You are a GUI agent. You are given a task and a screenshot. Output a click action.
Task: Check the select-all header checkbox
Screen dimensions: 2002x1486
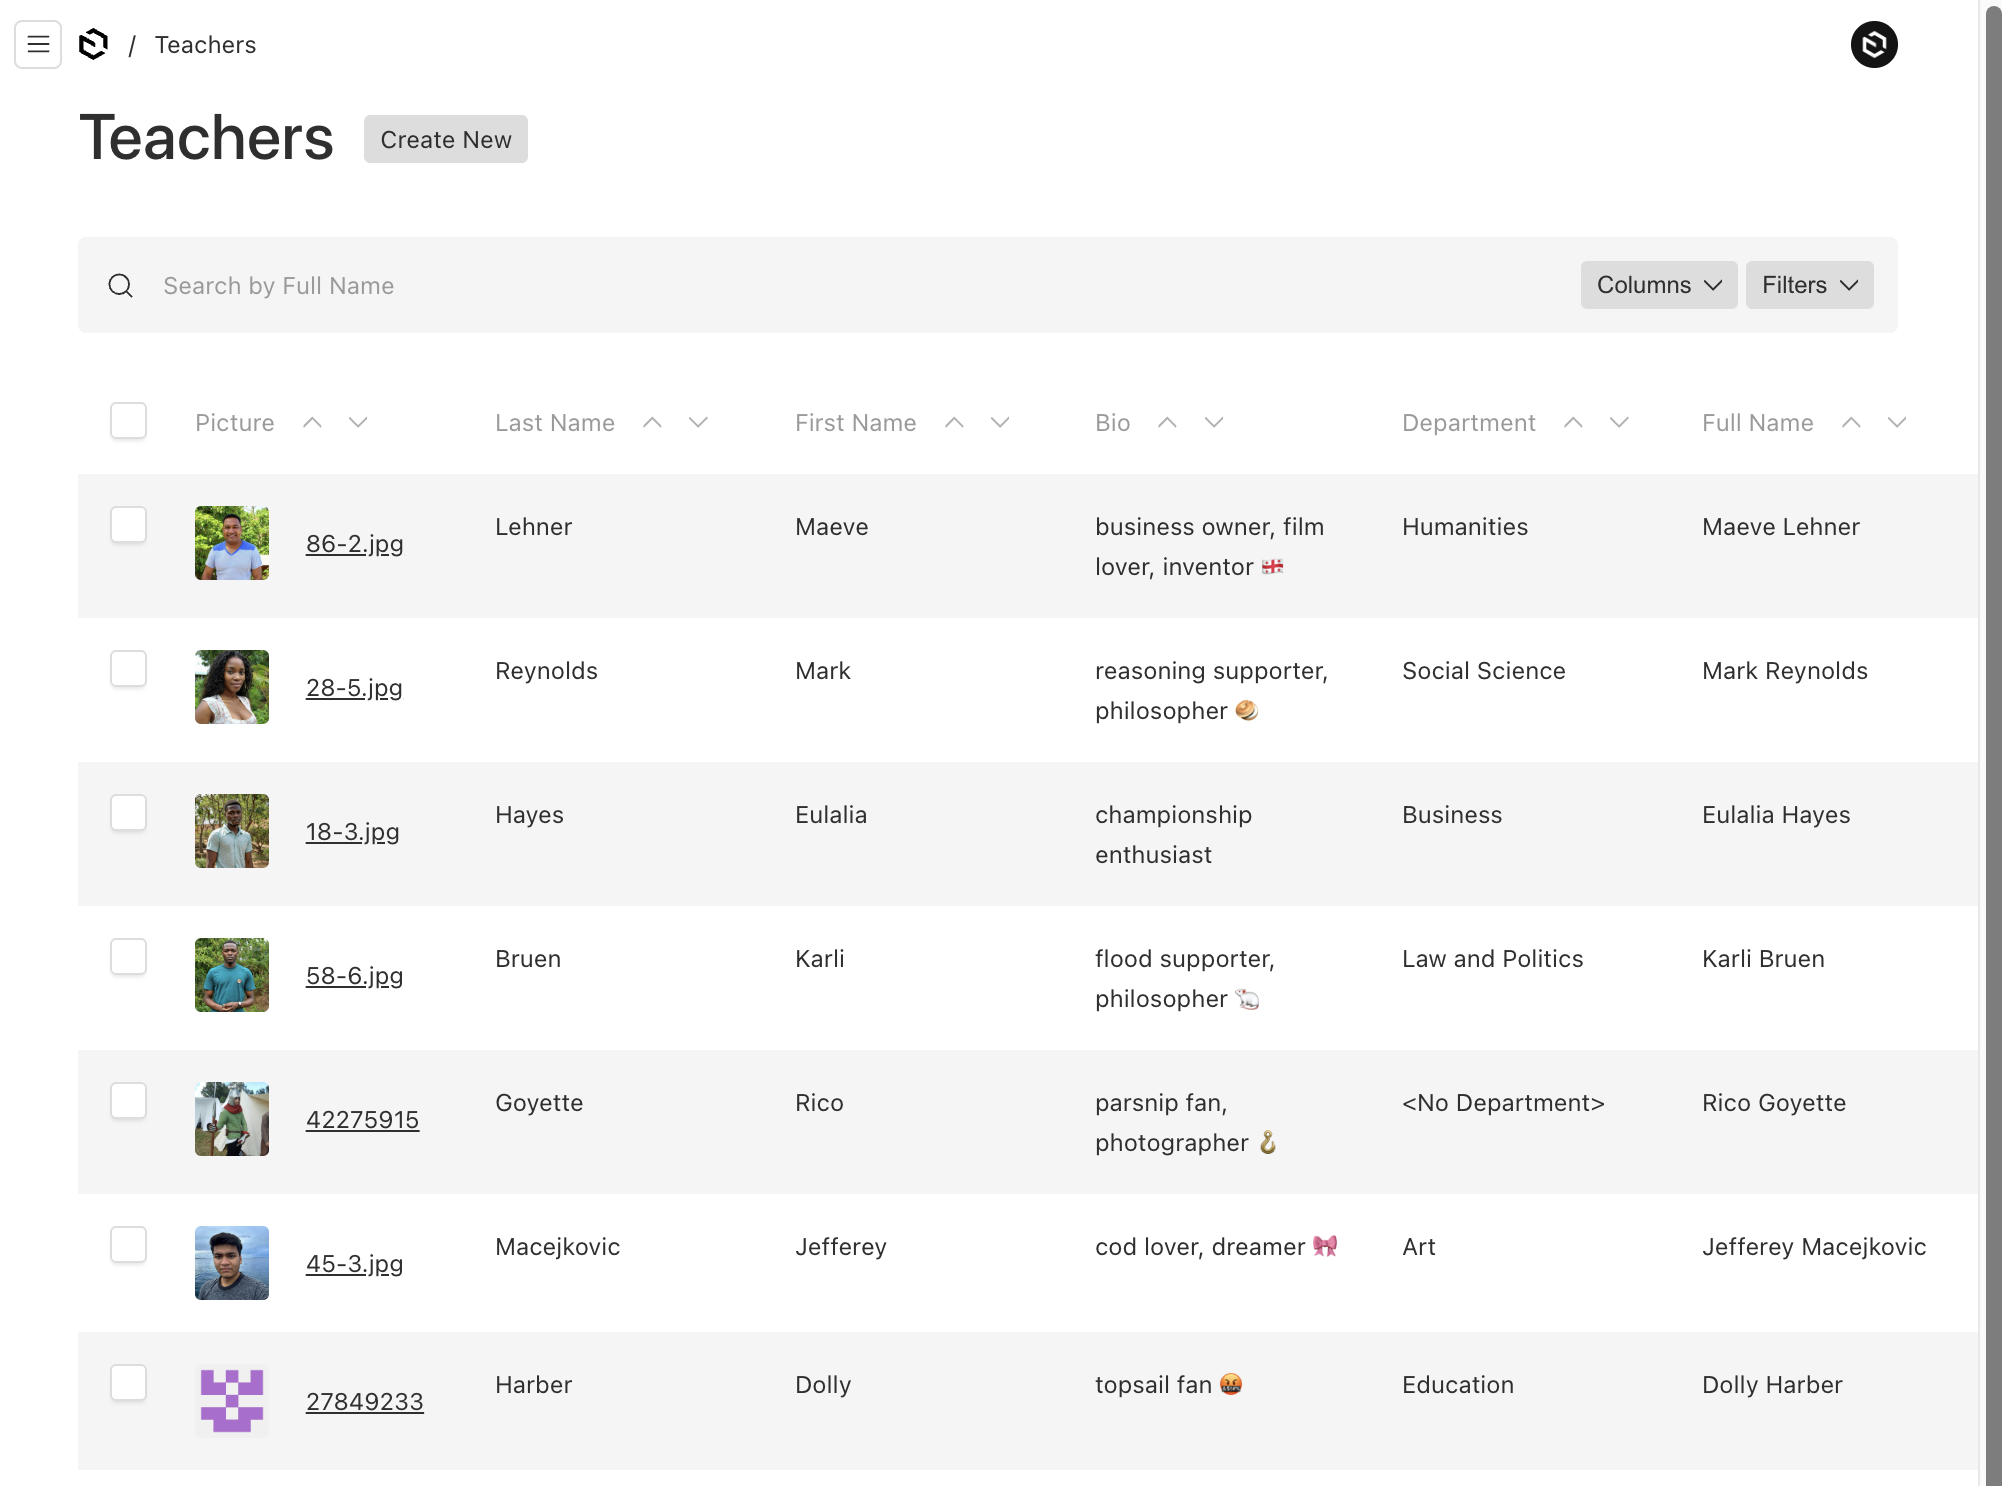click(128, 421)
